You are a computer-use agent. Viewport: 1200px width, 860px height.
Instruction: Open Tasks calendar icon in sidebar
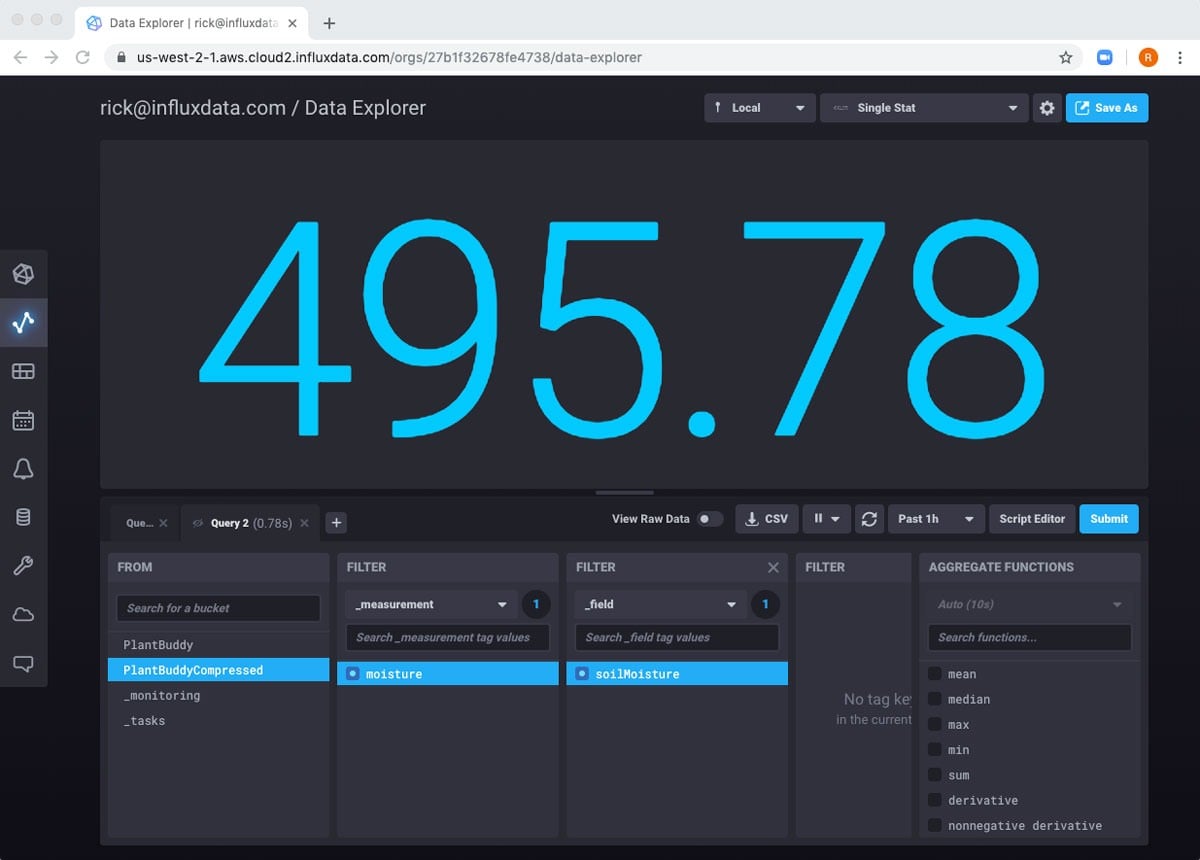(x=23, y=420)
